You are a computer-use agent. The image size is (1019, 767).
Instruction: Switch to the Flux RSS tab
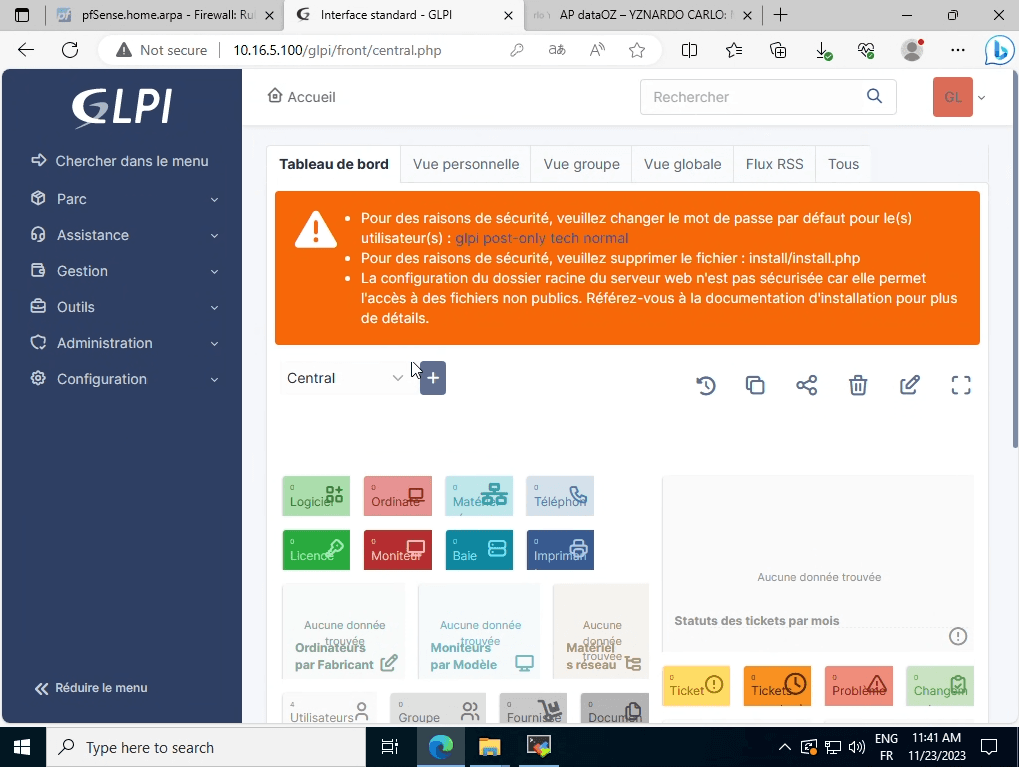click(774, 164)
